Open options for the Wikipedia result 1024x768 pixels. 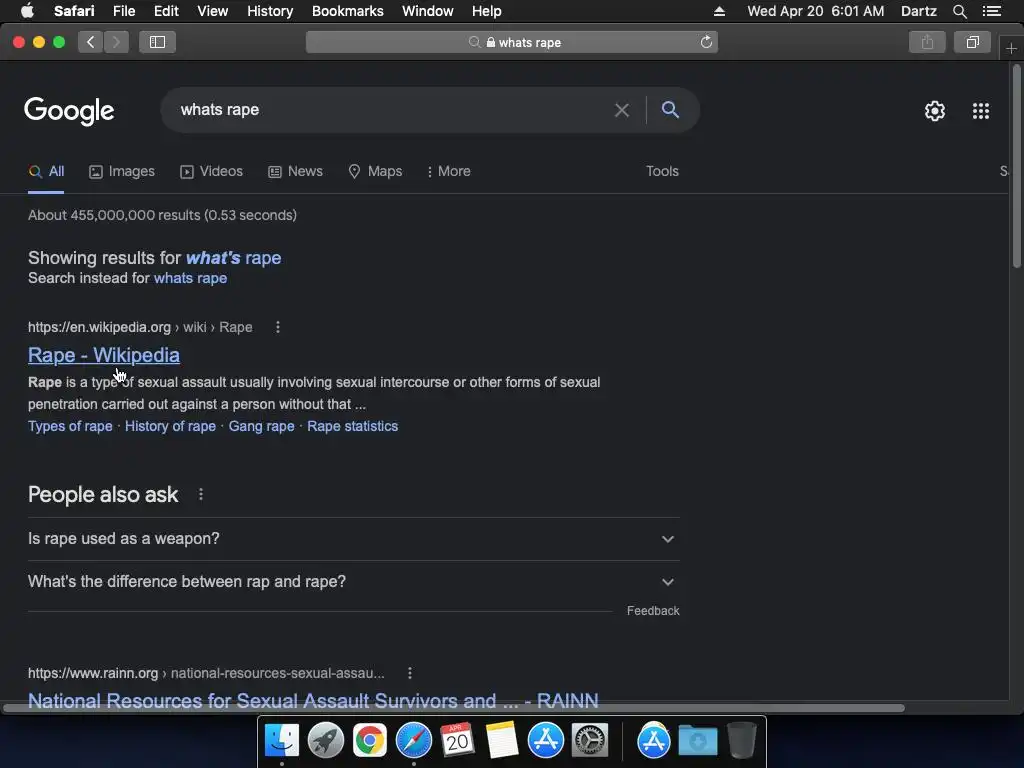tap(278, 327)
